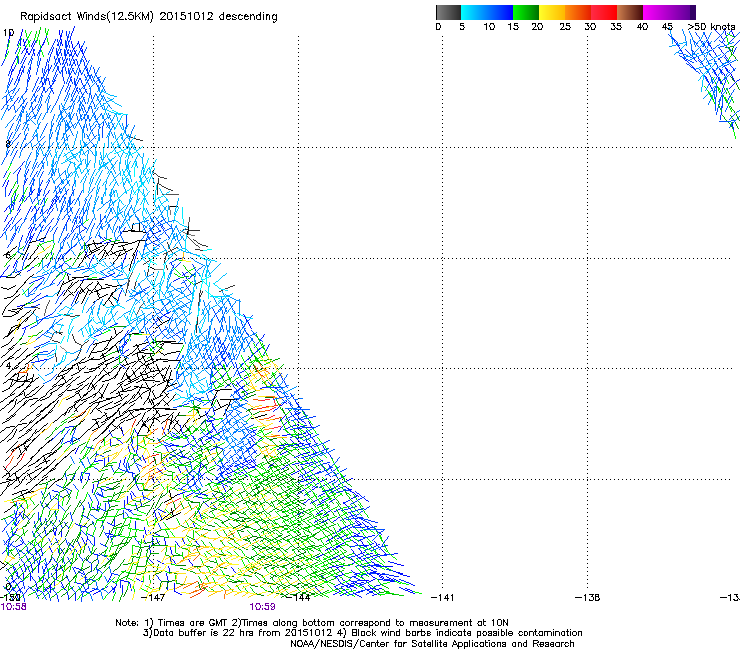Select the legend scale label "20"
Image resolution: width=740 pixels, height=650 pixels.
tap(537, 27)
